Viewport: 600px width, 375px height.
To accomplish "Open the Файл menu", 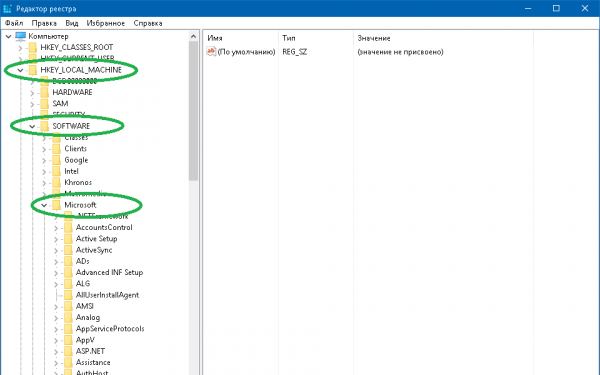I will pyautogui.click(x=14, y=23).
